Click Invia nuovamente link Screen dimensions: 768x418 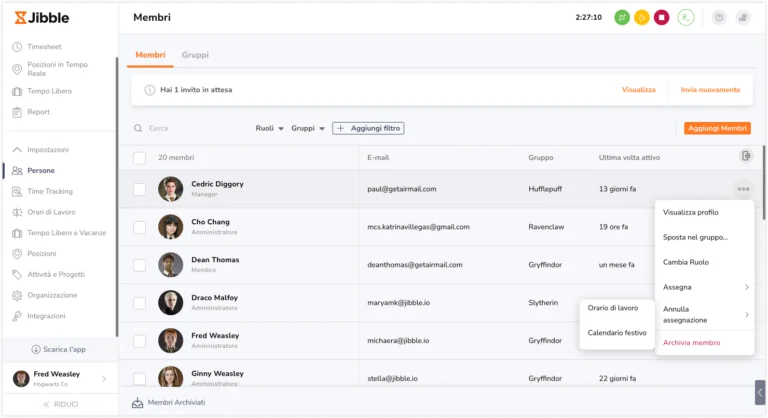pyautogui.click(x=710, y=90)
